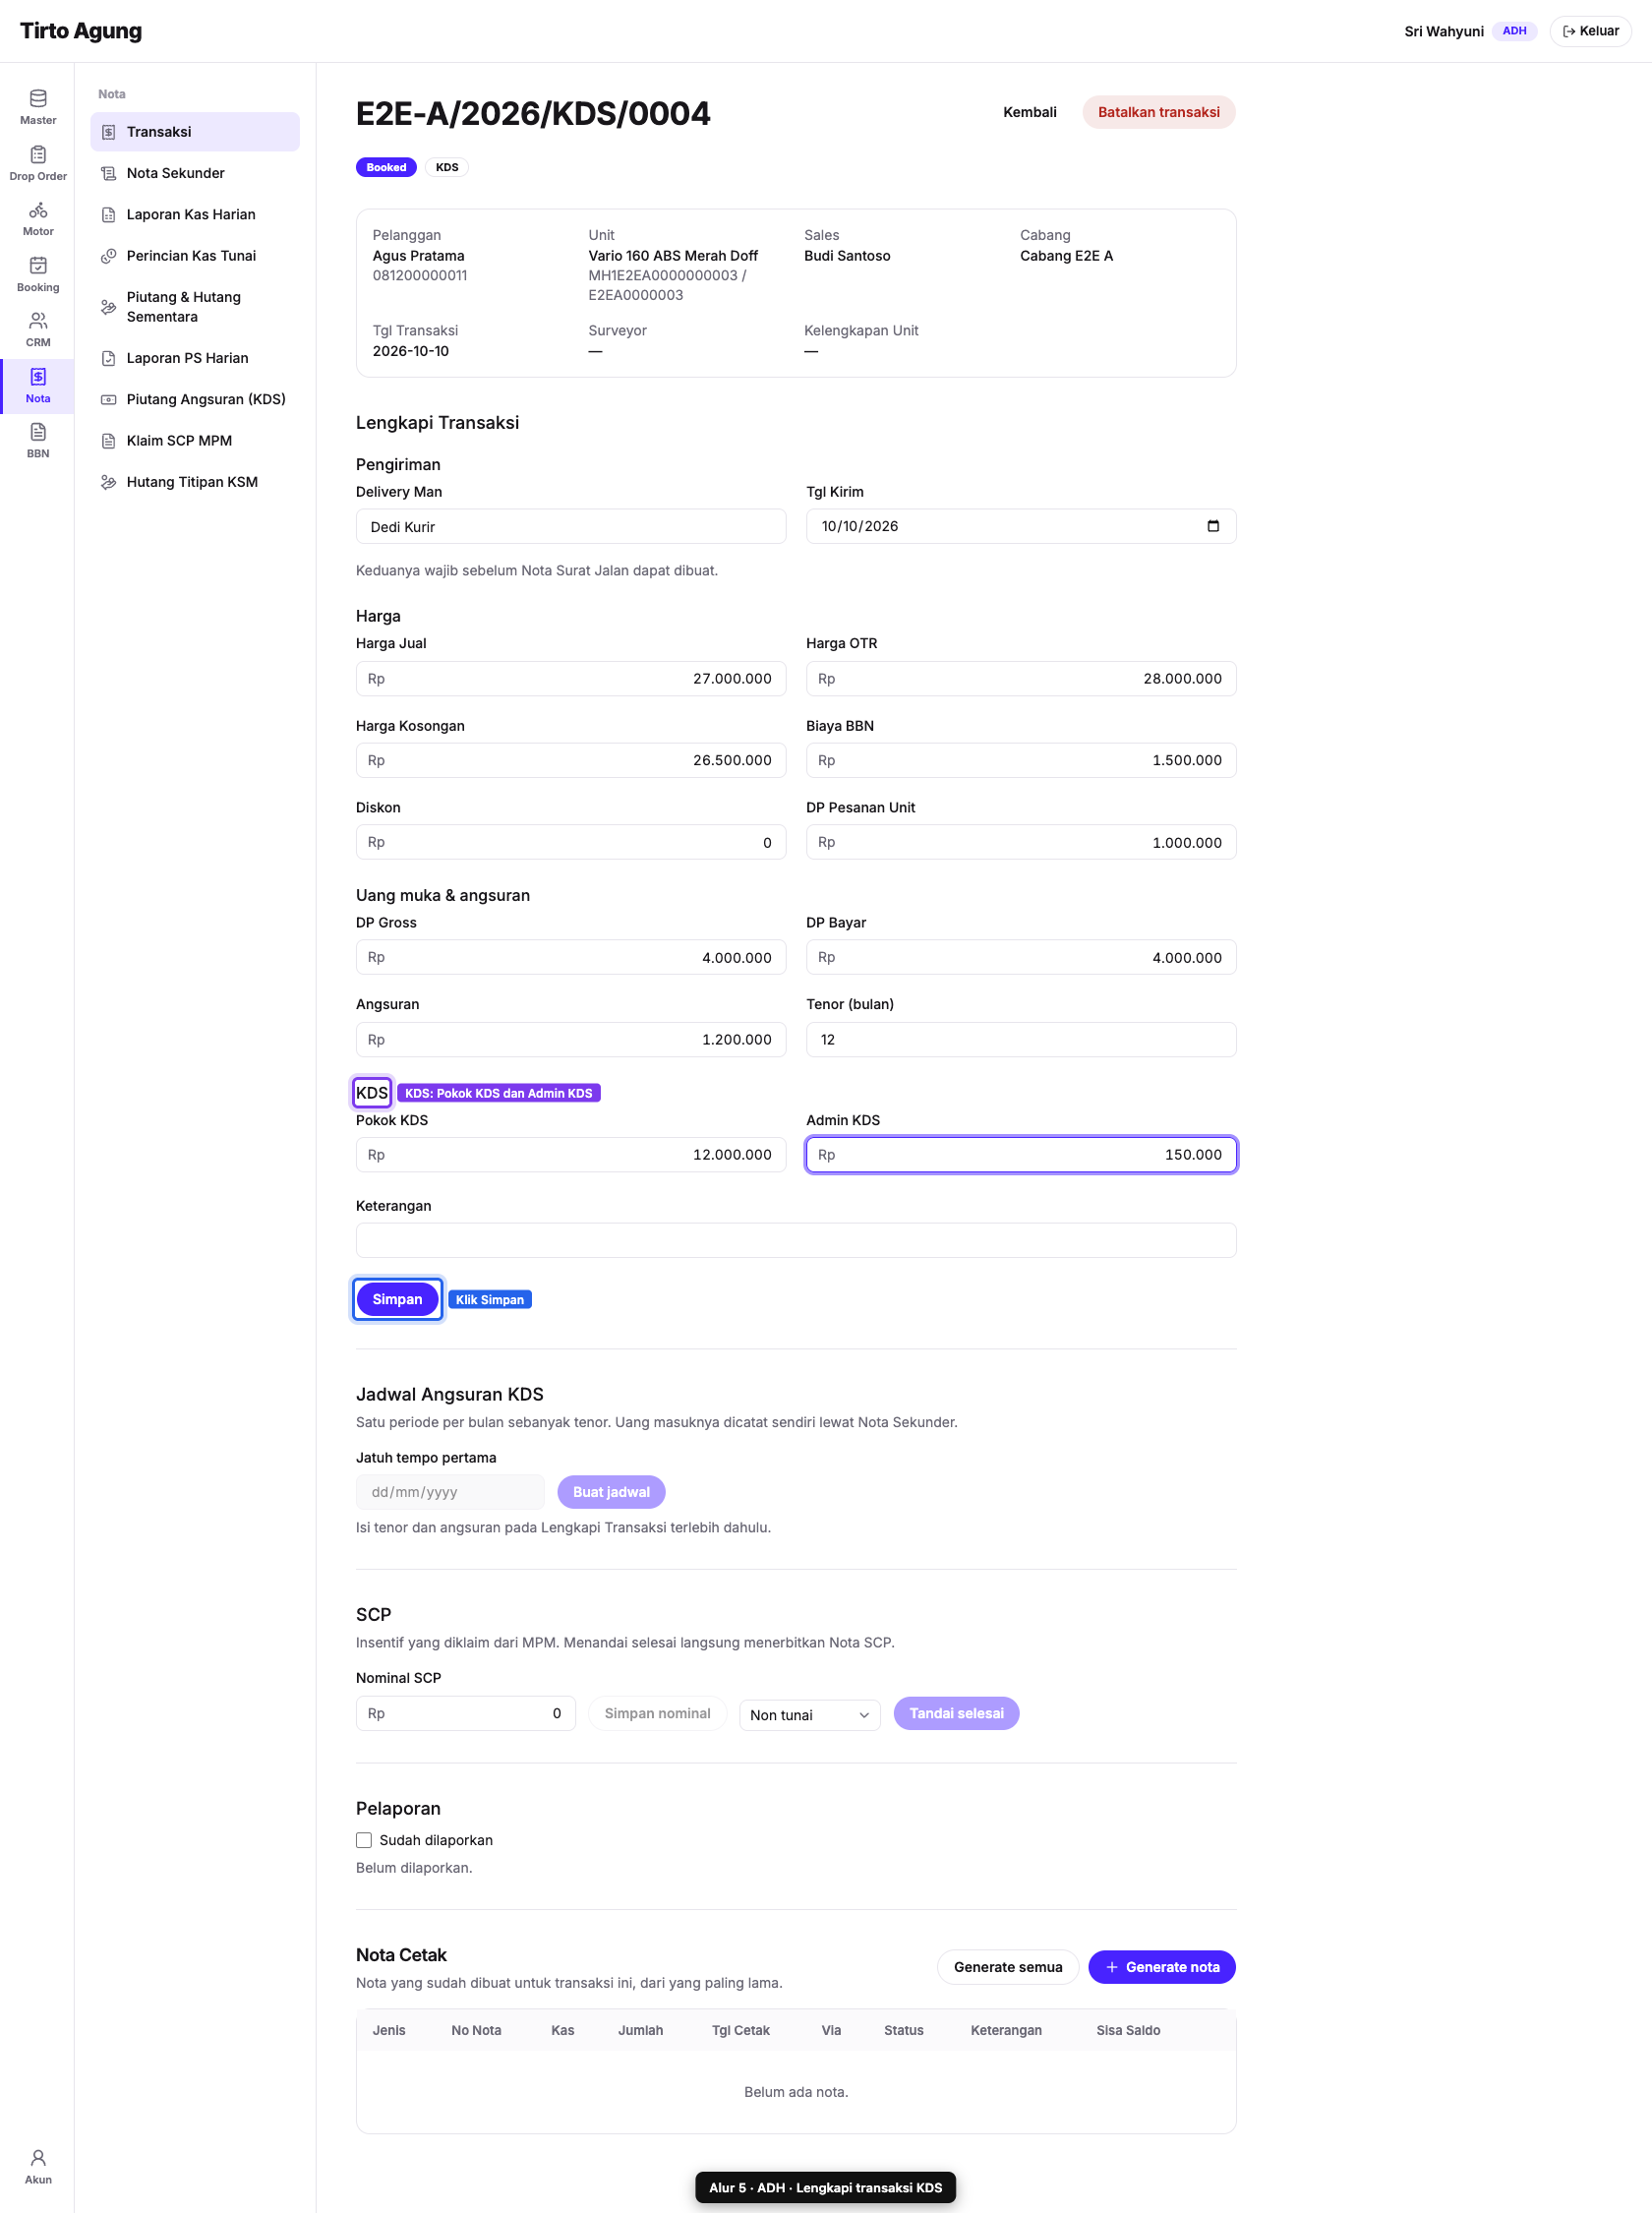Open the Booking calendar icon
1652x2213 pixels.
click(x=38, y=265)
